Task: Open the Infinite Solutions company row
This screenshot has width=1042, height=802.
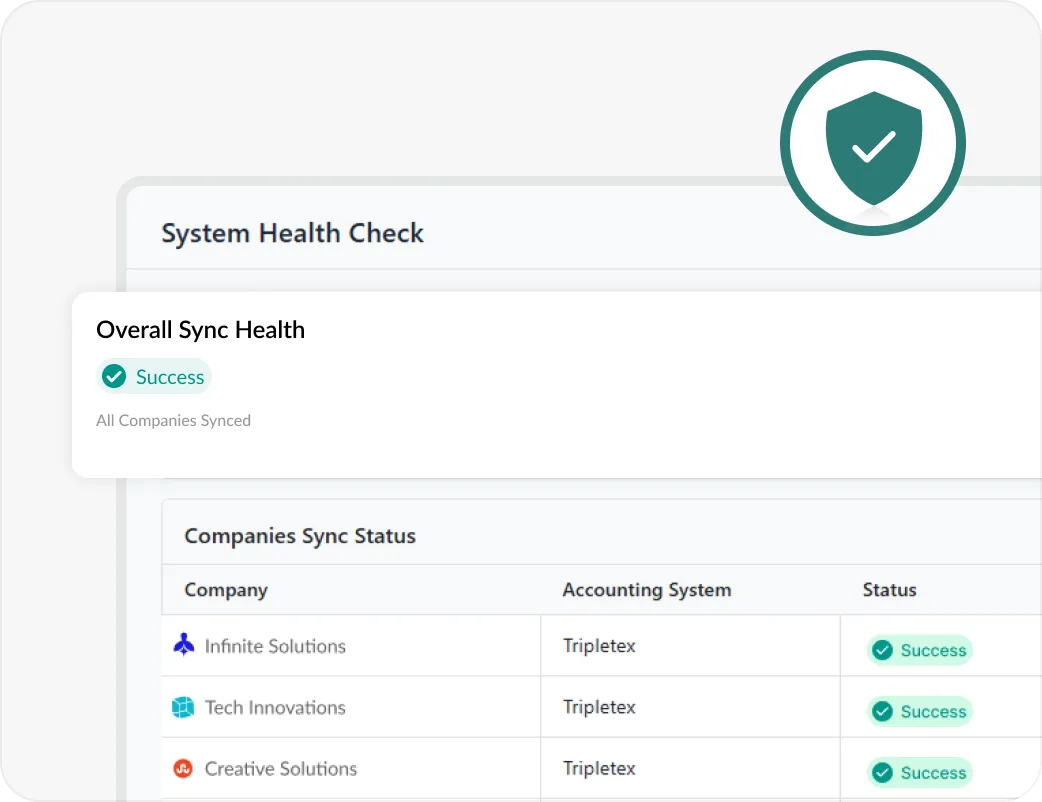Action: point(601,645)
